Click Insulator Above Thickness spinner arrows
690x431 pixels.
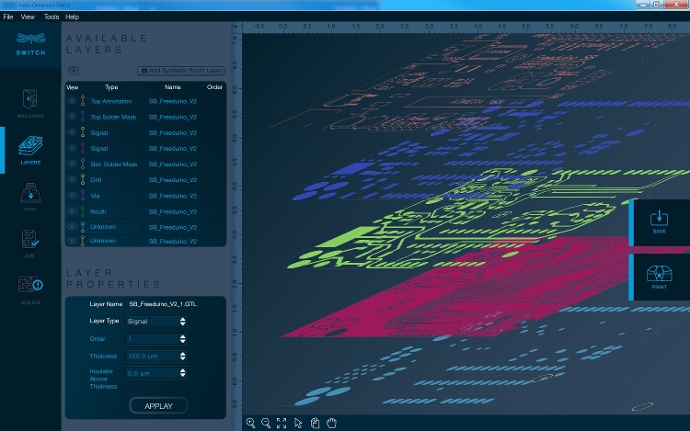pos(183,373)
